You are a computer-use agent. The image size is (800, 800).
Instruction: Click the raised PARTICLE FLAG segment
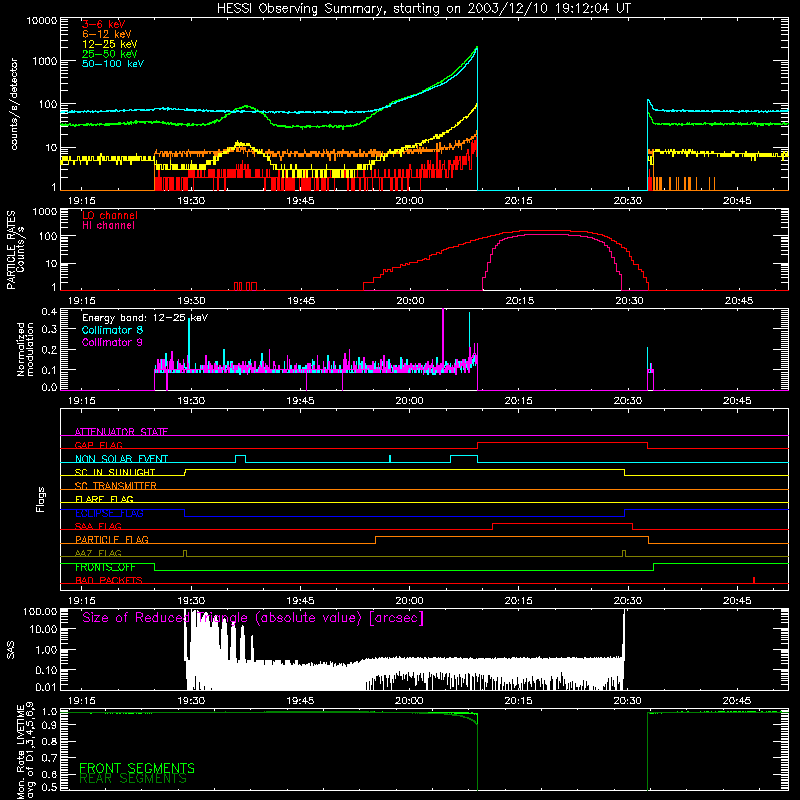pos(512,537)
